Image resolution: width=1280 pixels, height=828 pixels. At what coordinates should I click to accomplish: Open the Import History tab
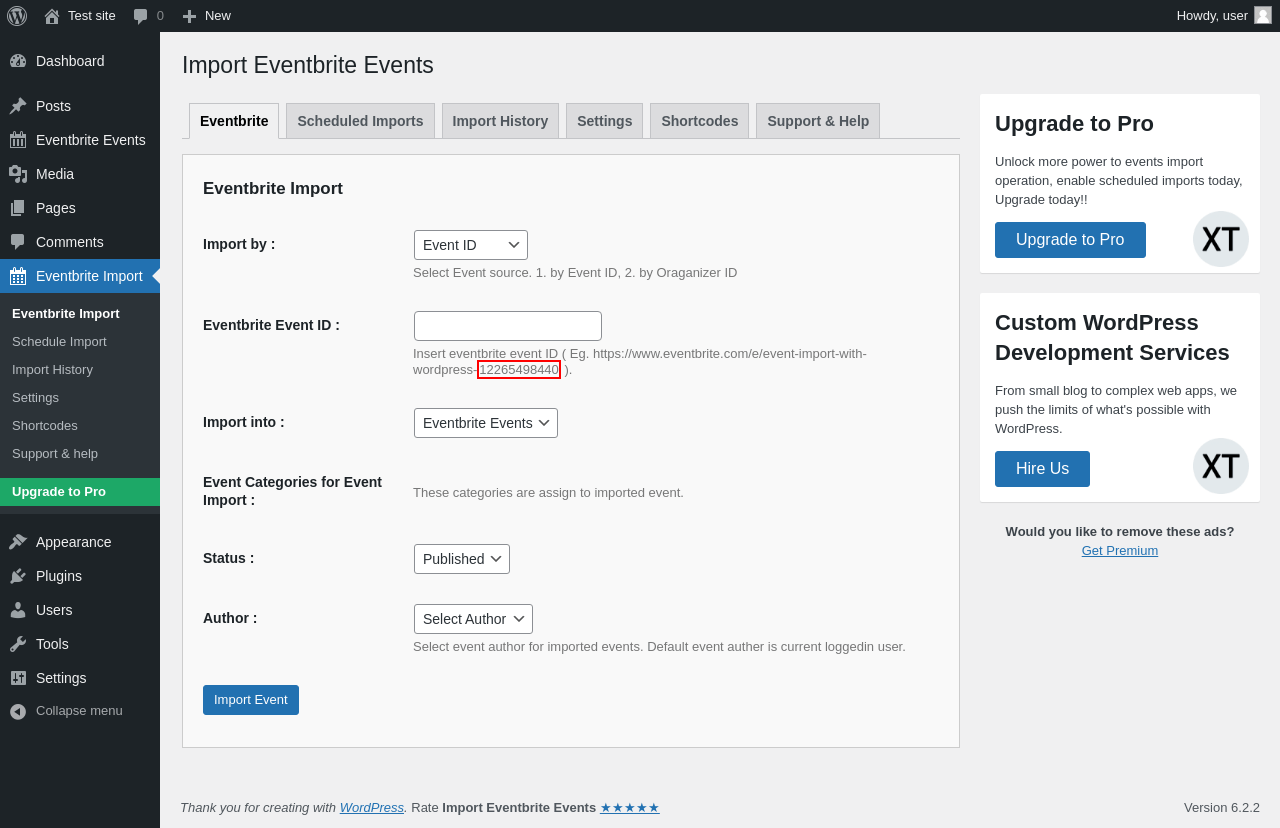coord(500,121)
